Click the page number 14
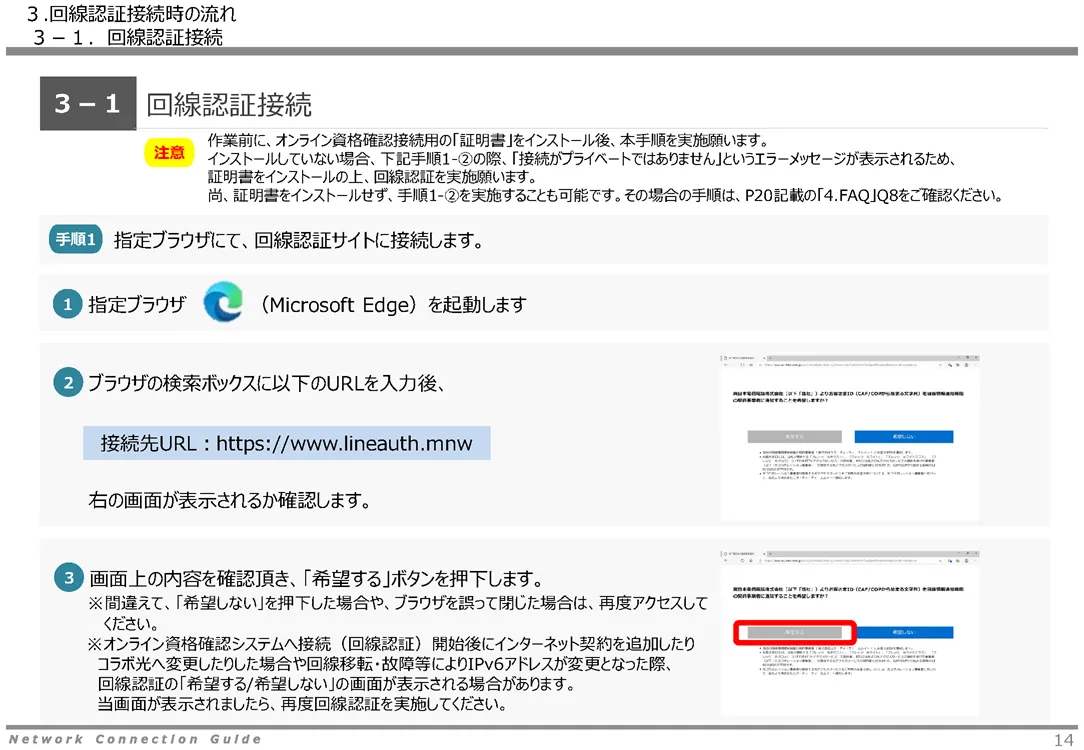The image size is (1084, 750). click(x=1062, y=739)
